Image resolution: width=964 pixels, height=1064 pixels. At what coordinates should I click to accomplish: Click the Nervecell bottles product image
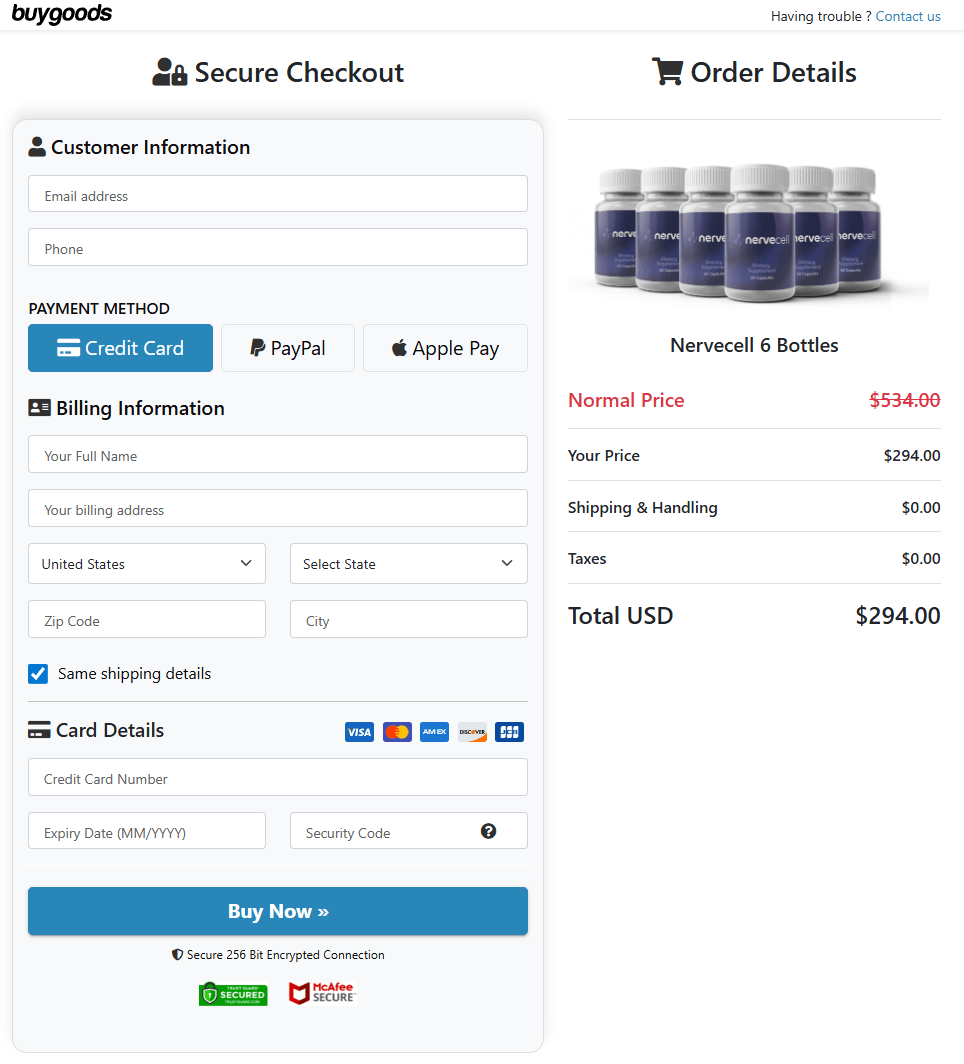[748, 232]
